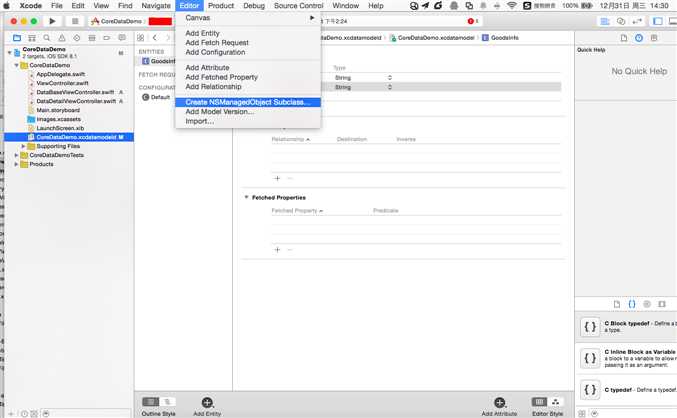Open the Debug navigator icon
The height and width of the screenshot is (418, 677).
(x=92, y=38)
